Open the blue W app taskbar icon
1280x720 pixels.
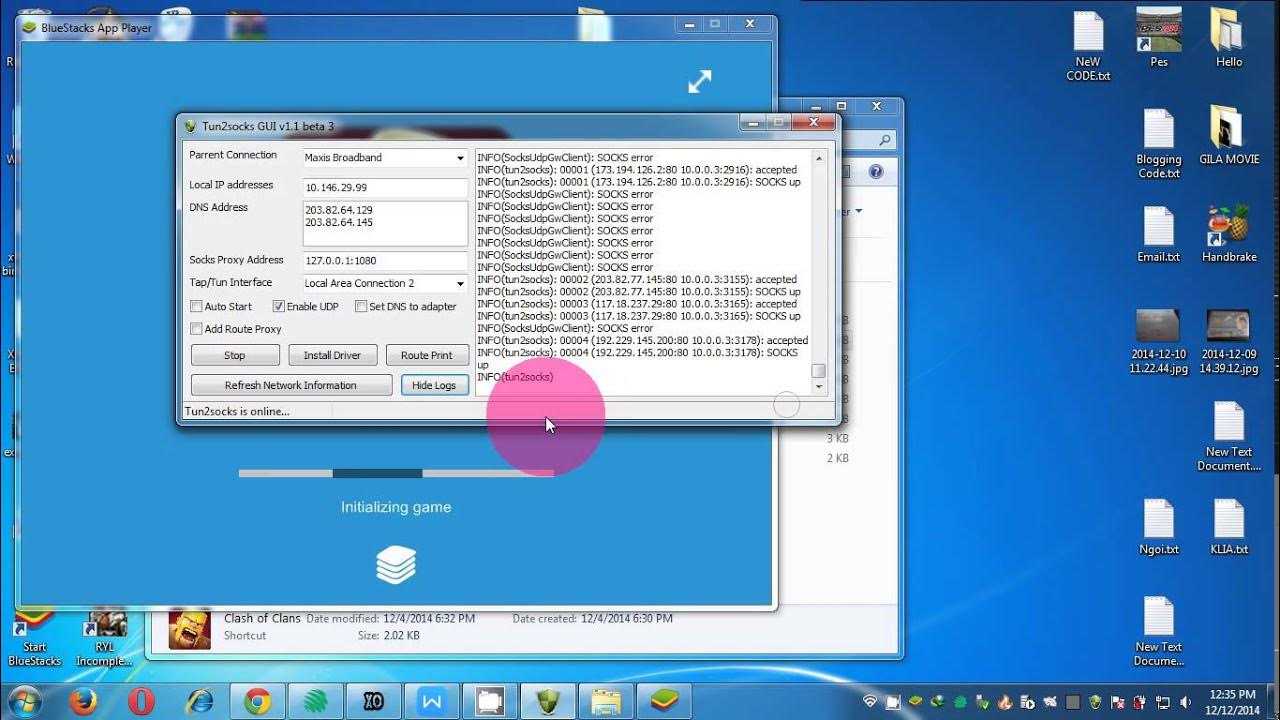[432, 702]
